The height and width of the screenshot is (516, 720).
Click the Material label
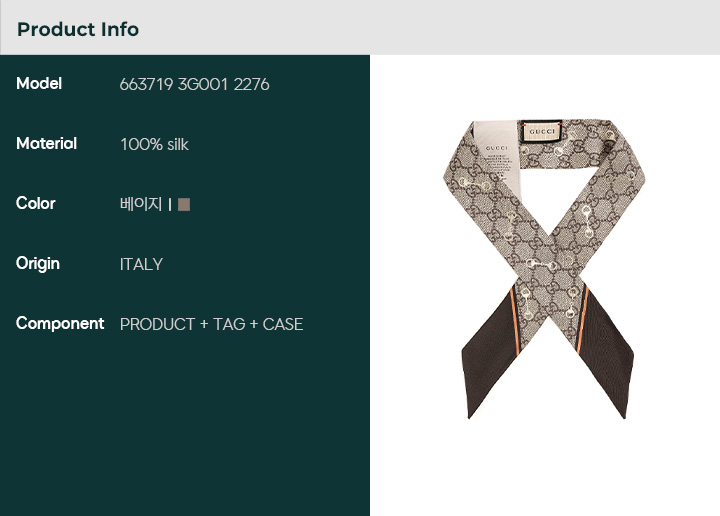pos(46,144)
